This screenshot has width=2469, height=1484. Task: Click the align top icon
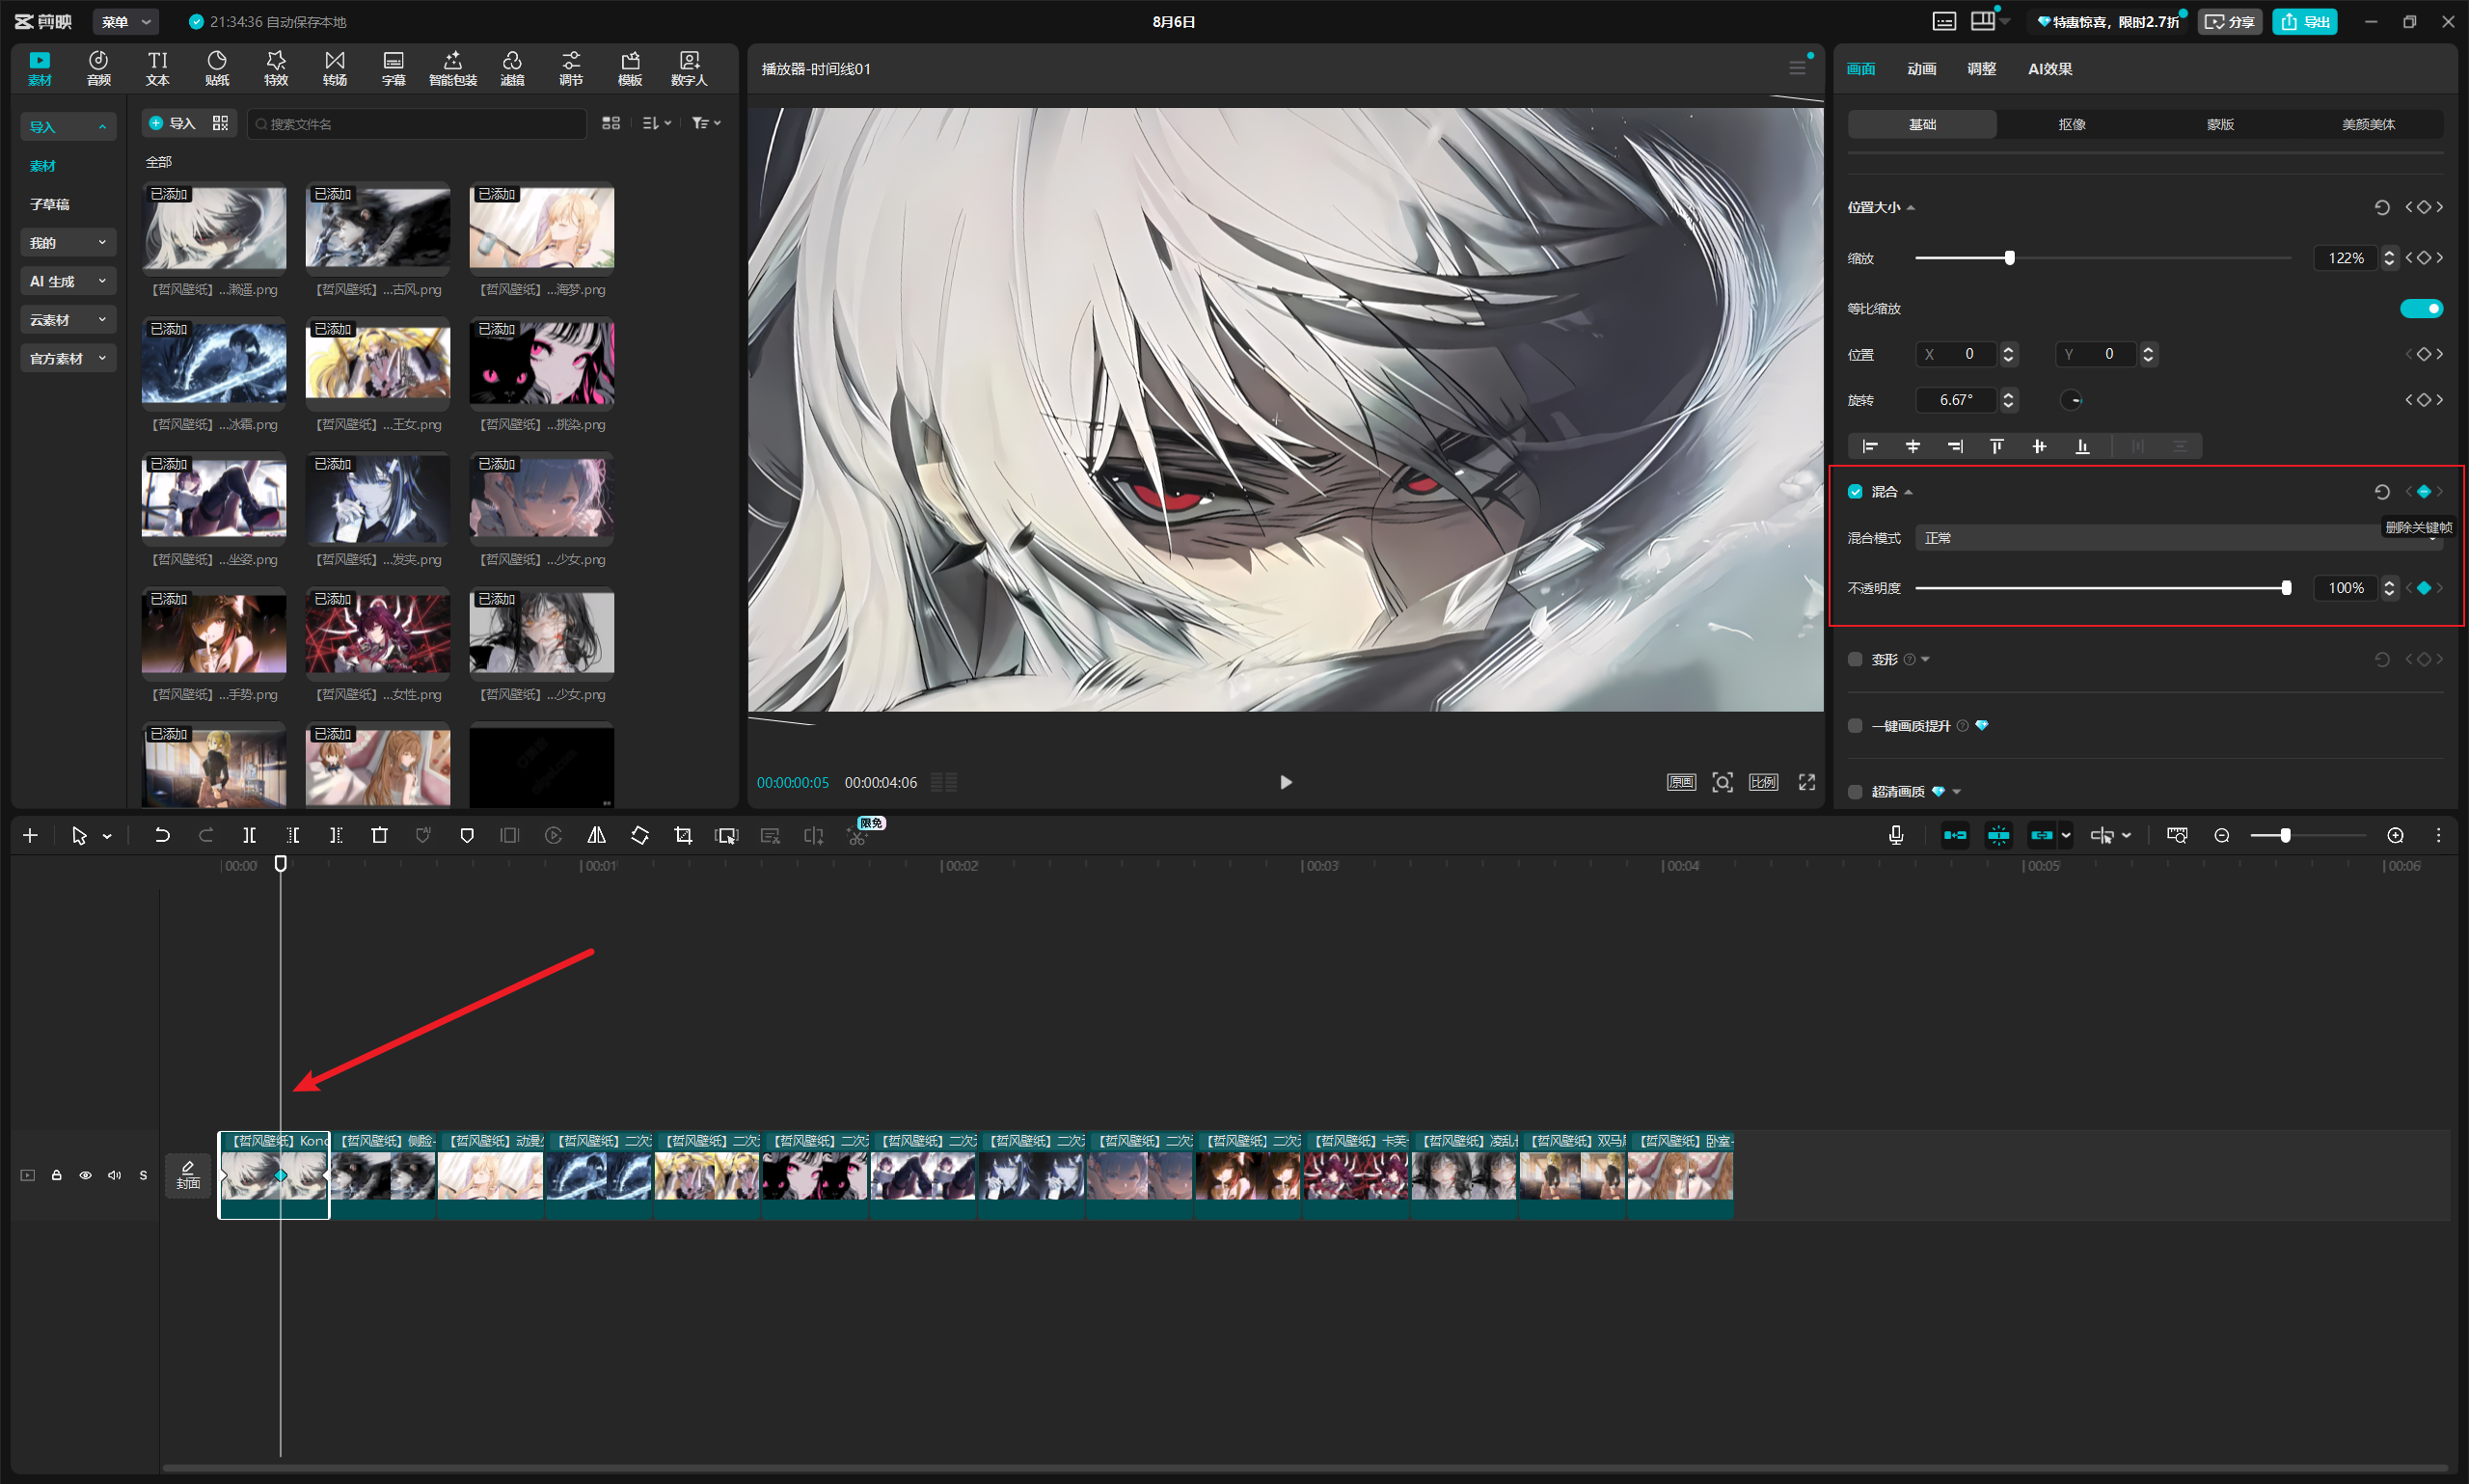1997,446
